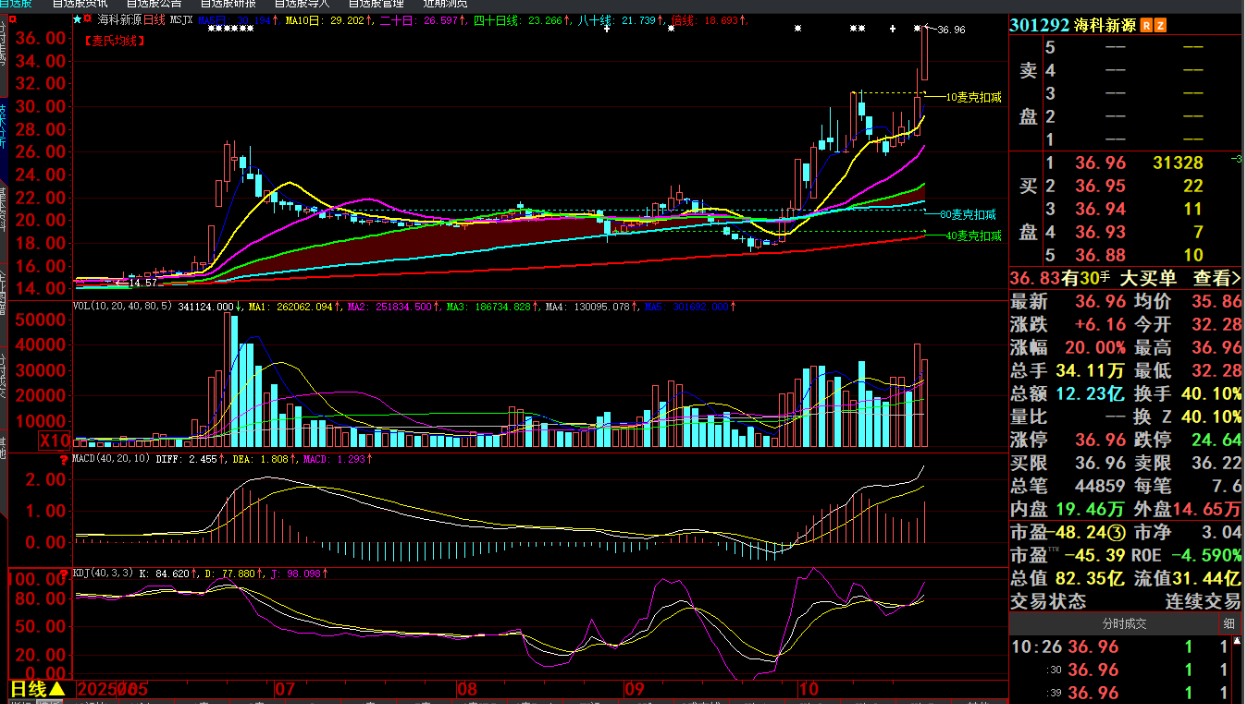
Task: Click the 10麦克扣减 marker label
Action: [x=973, y=97]
